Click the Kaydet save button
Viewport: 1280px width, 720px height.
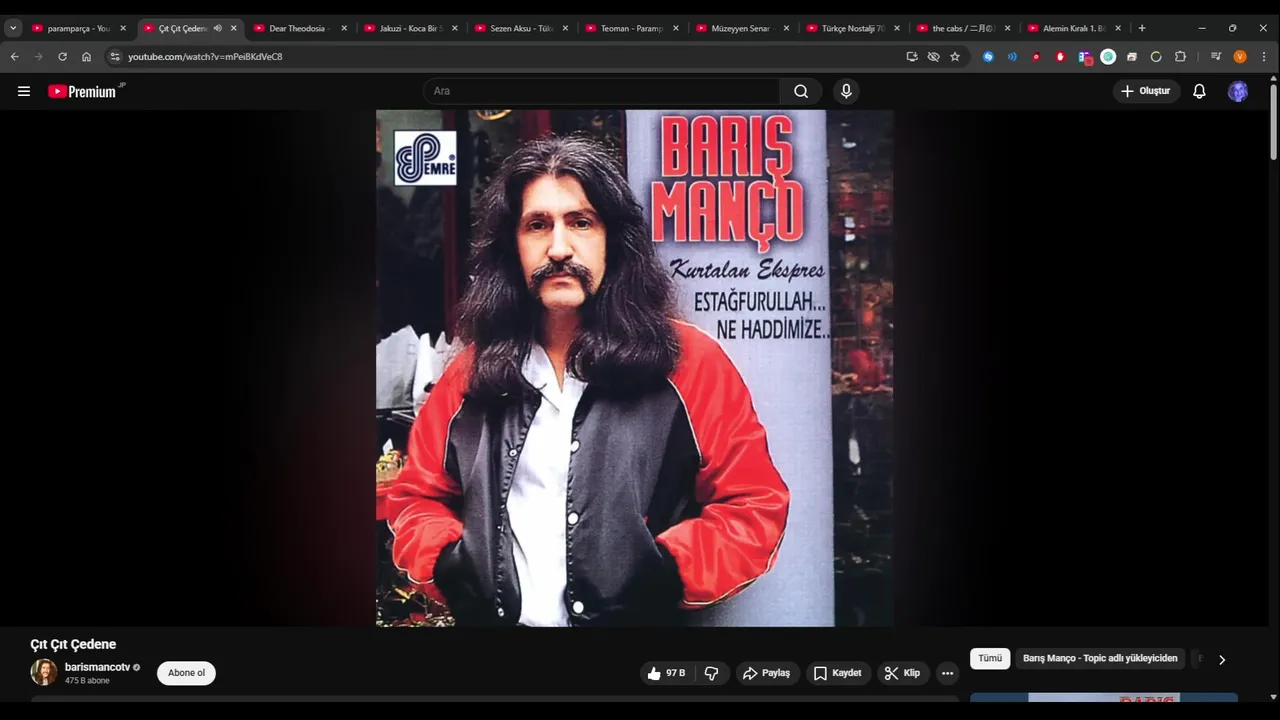838,673
